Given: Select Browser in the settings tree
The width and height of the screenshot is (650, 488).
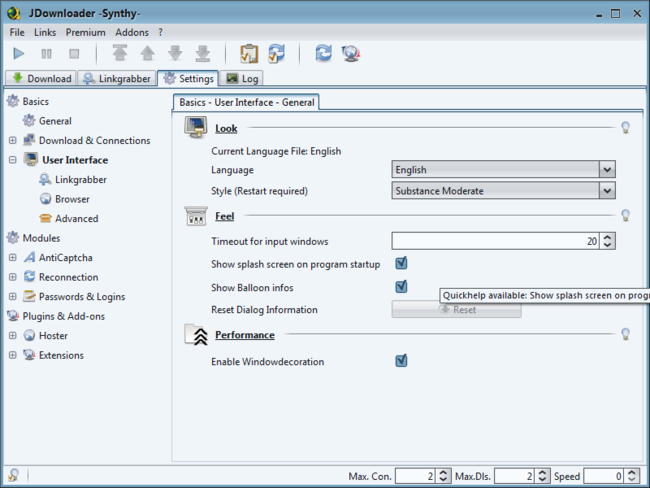Looking at the screenshot, I should (x=64, y=199).
